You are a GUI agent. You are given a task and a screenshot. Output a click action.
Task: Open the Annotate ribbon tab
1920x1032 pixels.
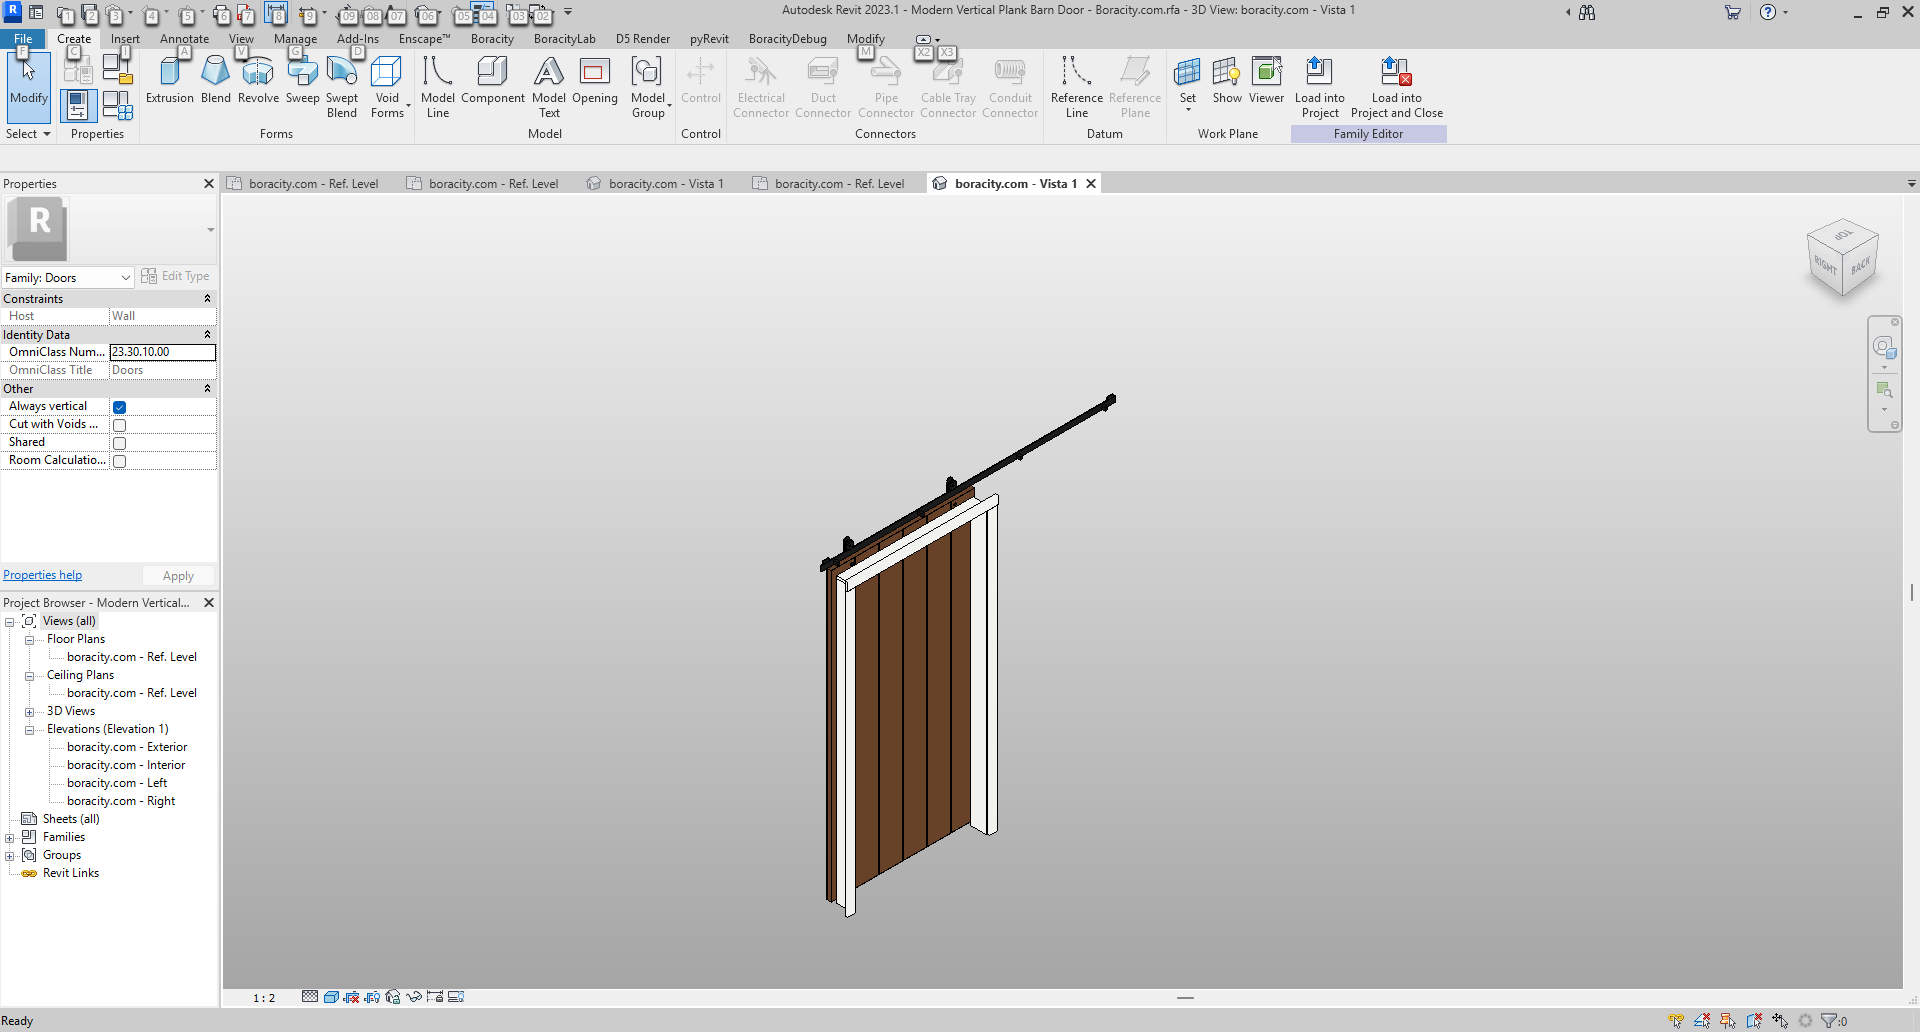[x=185, y=39]
